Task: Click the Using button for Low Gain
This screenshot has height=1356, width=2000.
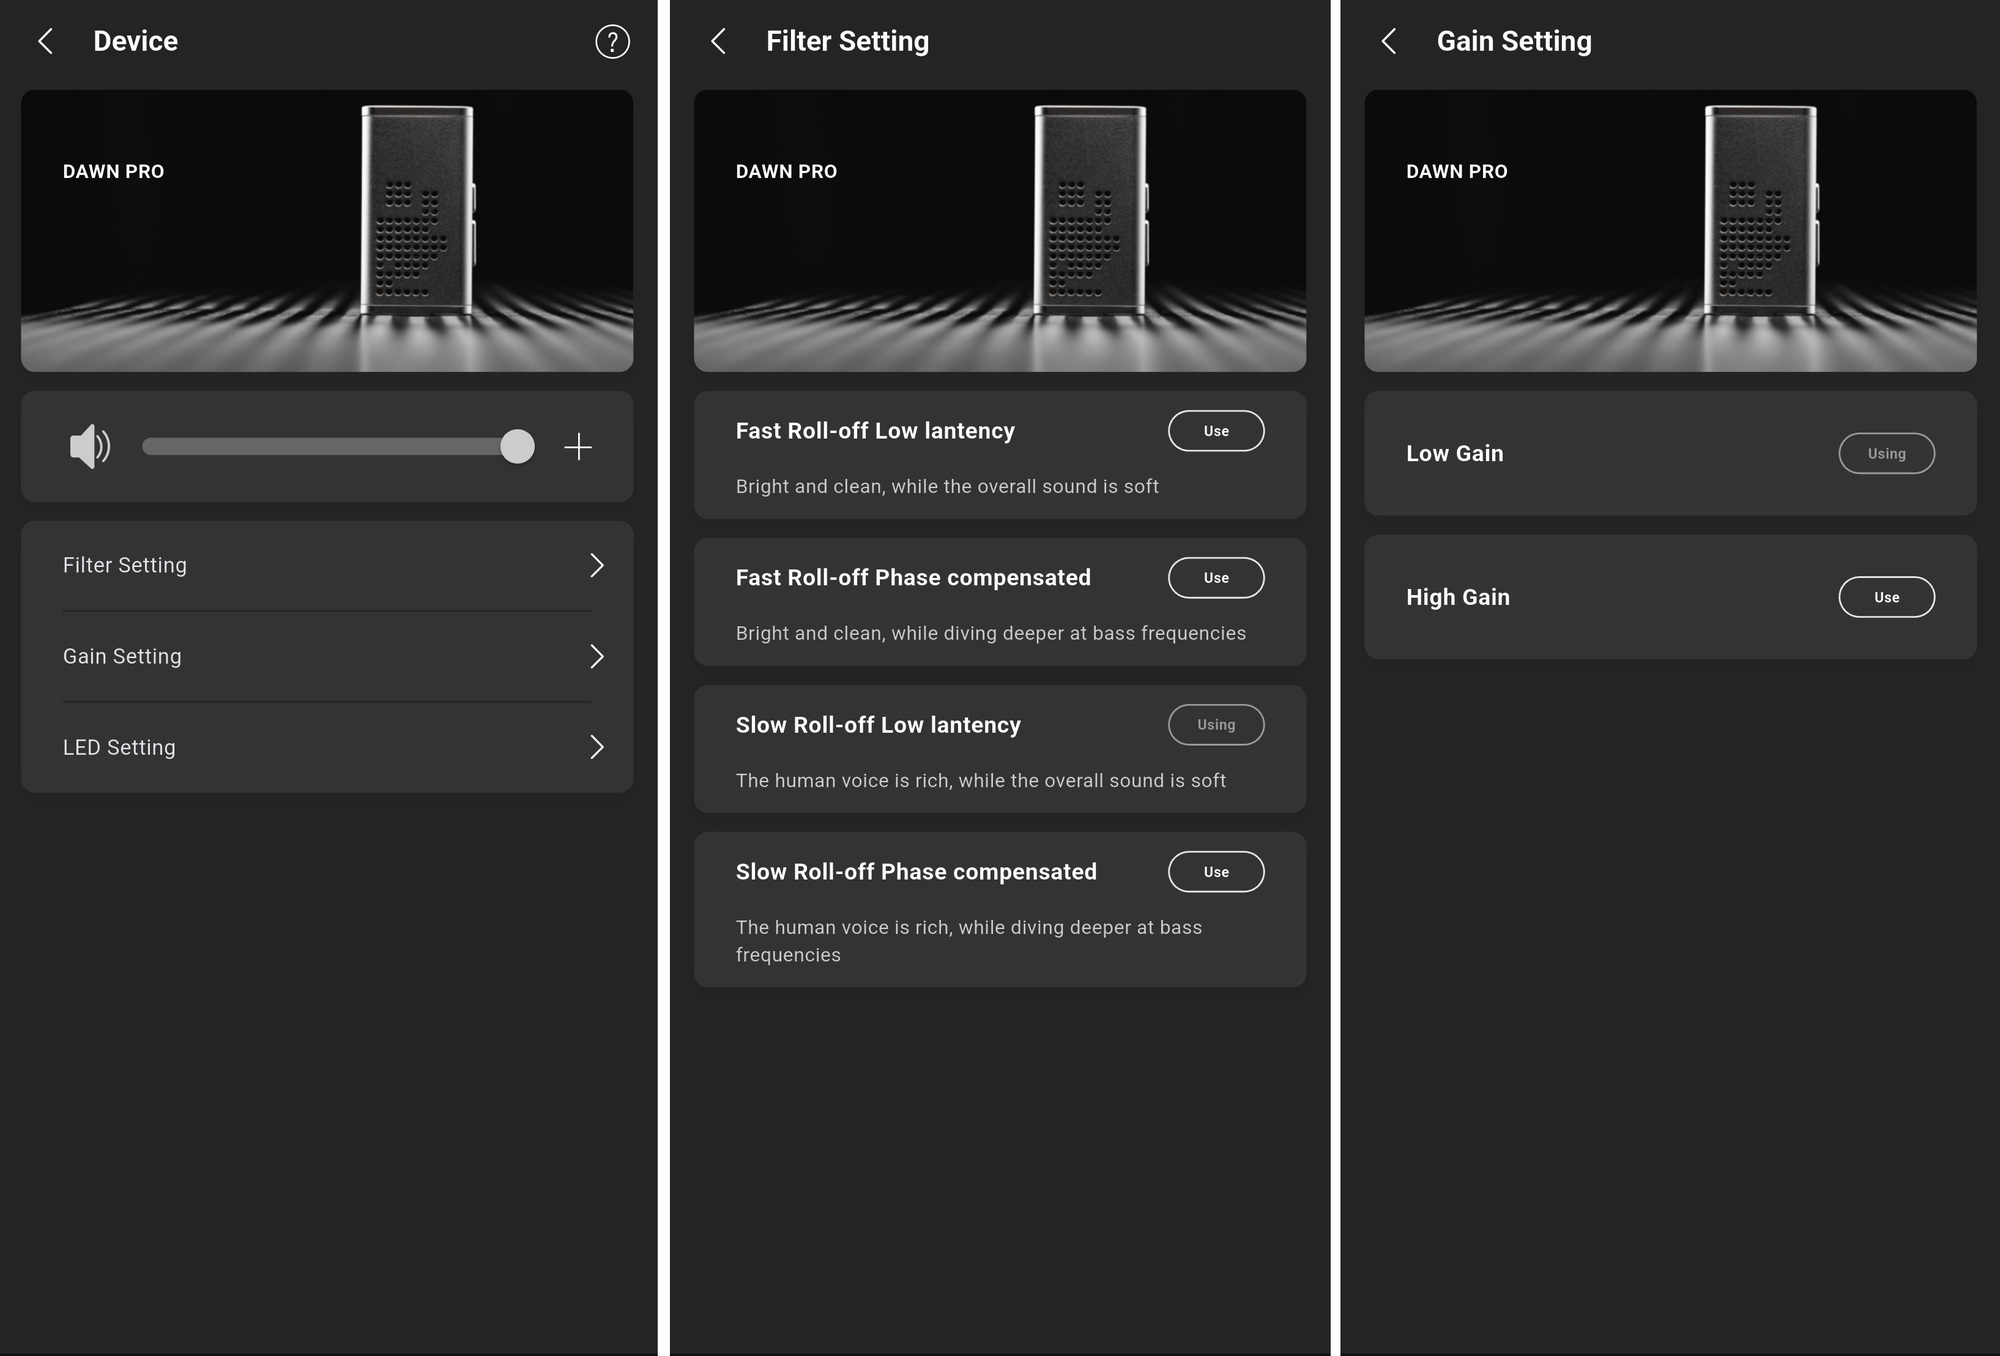Action: pos(1885,454)
